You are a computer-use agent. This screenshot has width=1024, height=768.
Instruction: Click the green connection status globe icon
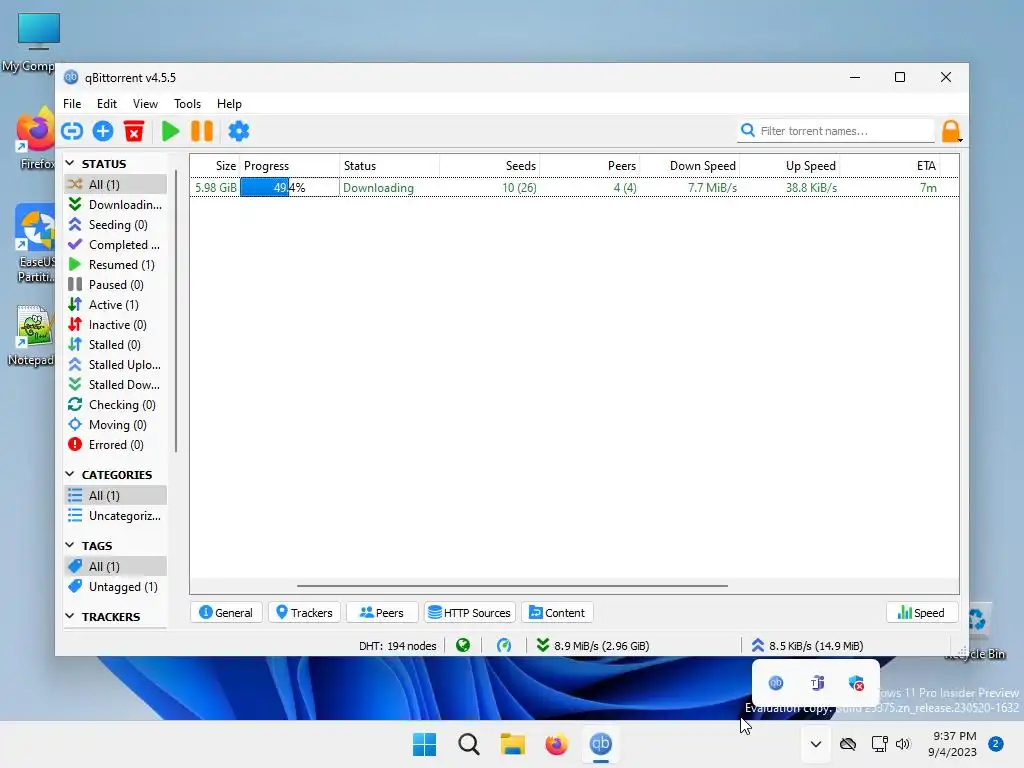click(x=463, y=645)
